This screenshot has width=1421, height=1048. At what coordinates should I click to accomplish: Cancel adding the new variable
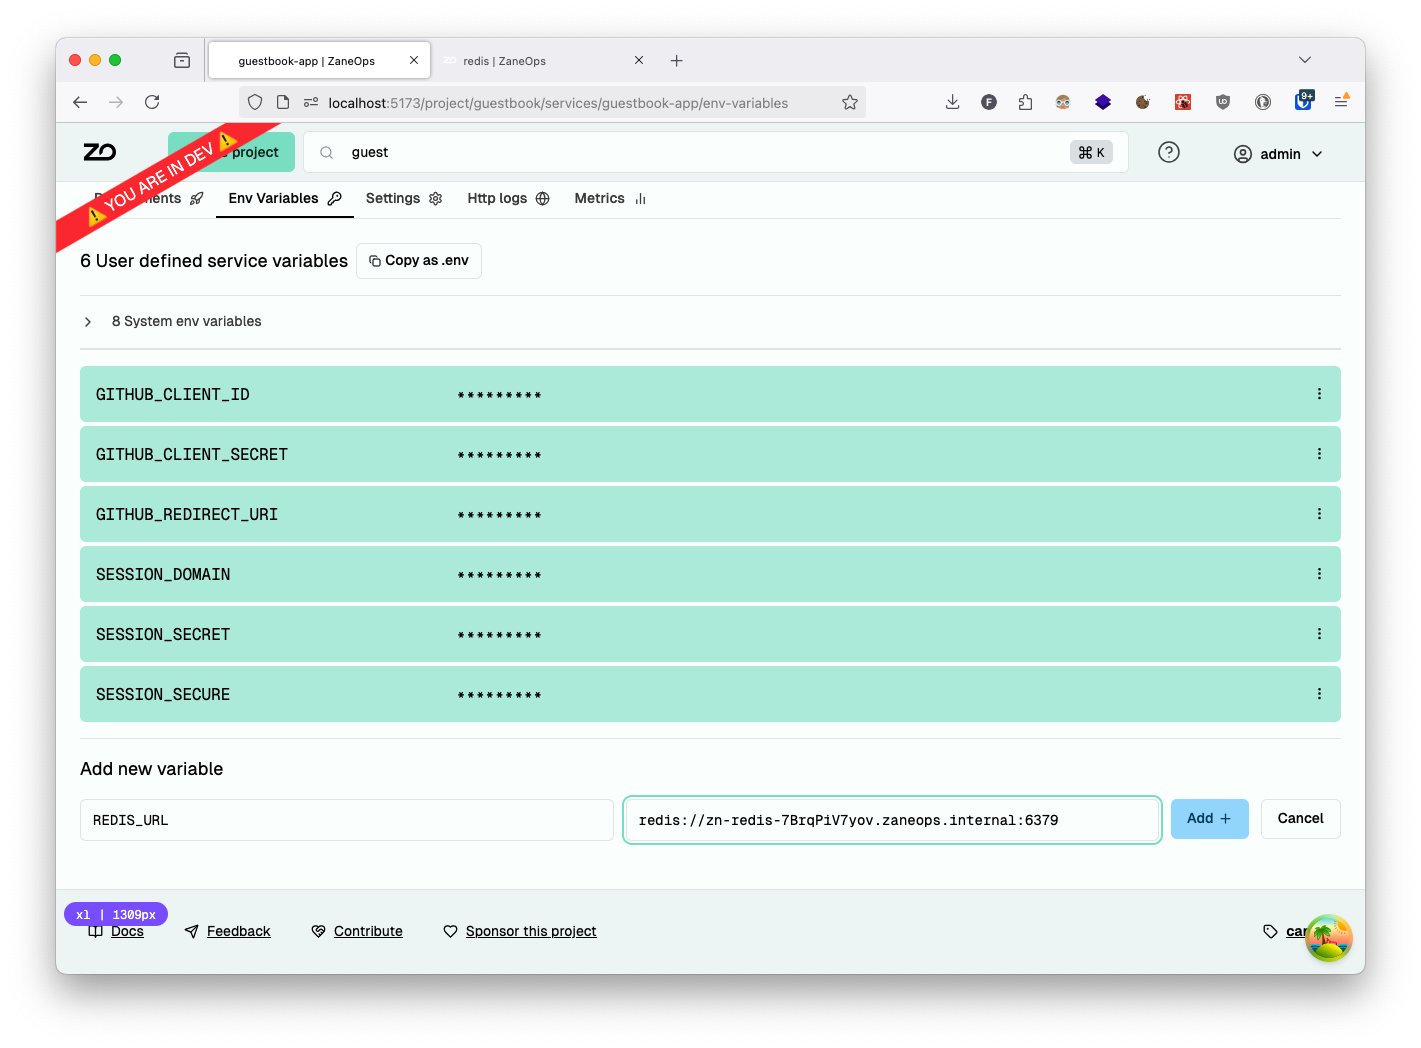pyautogui.click(x=1300, y=819)
